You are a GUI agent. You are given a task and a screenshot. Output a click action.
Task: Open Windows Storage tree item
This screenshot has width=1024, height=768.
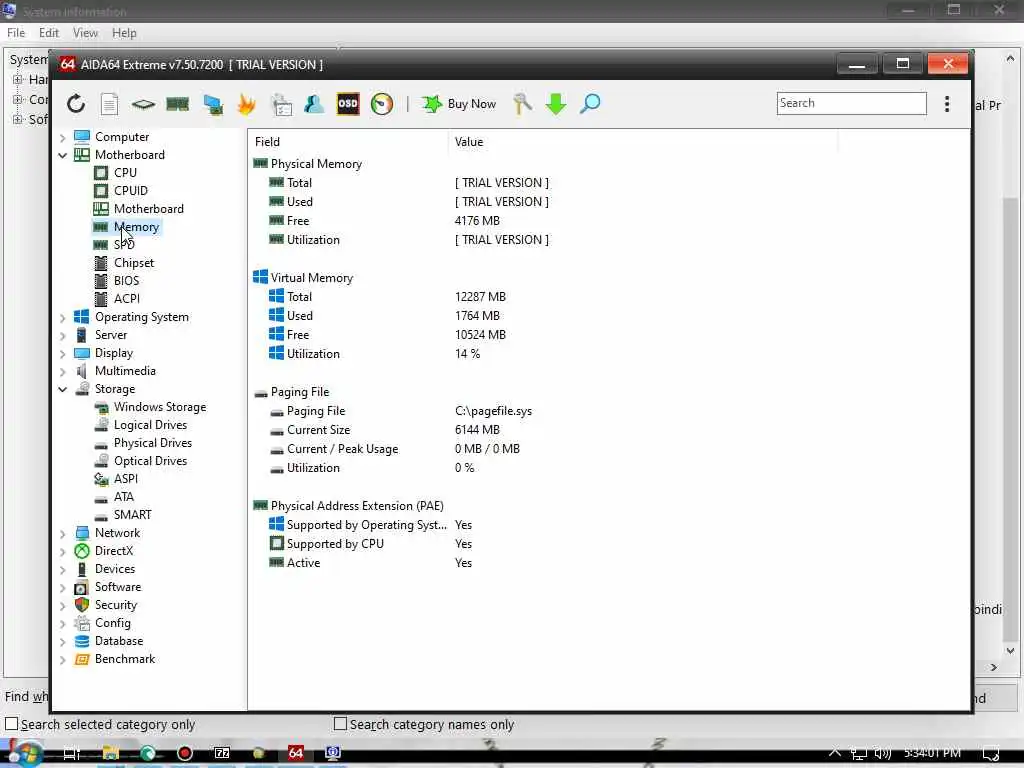(x=160, y=407)
